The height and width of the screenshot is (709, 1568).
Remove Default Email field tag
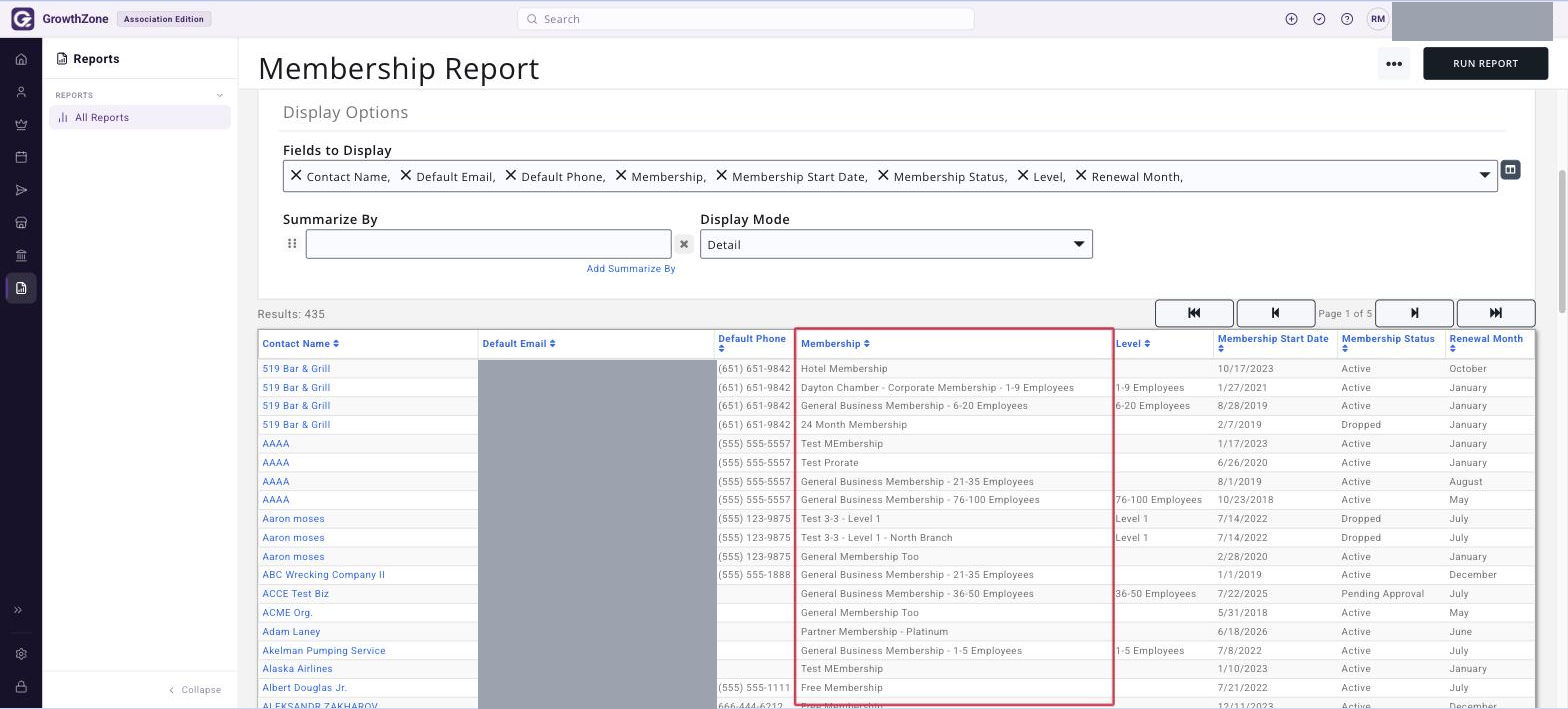405,175
